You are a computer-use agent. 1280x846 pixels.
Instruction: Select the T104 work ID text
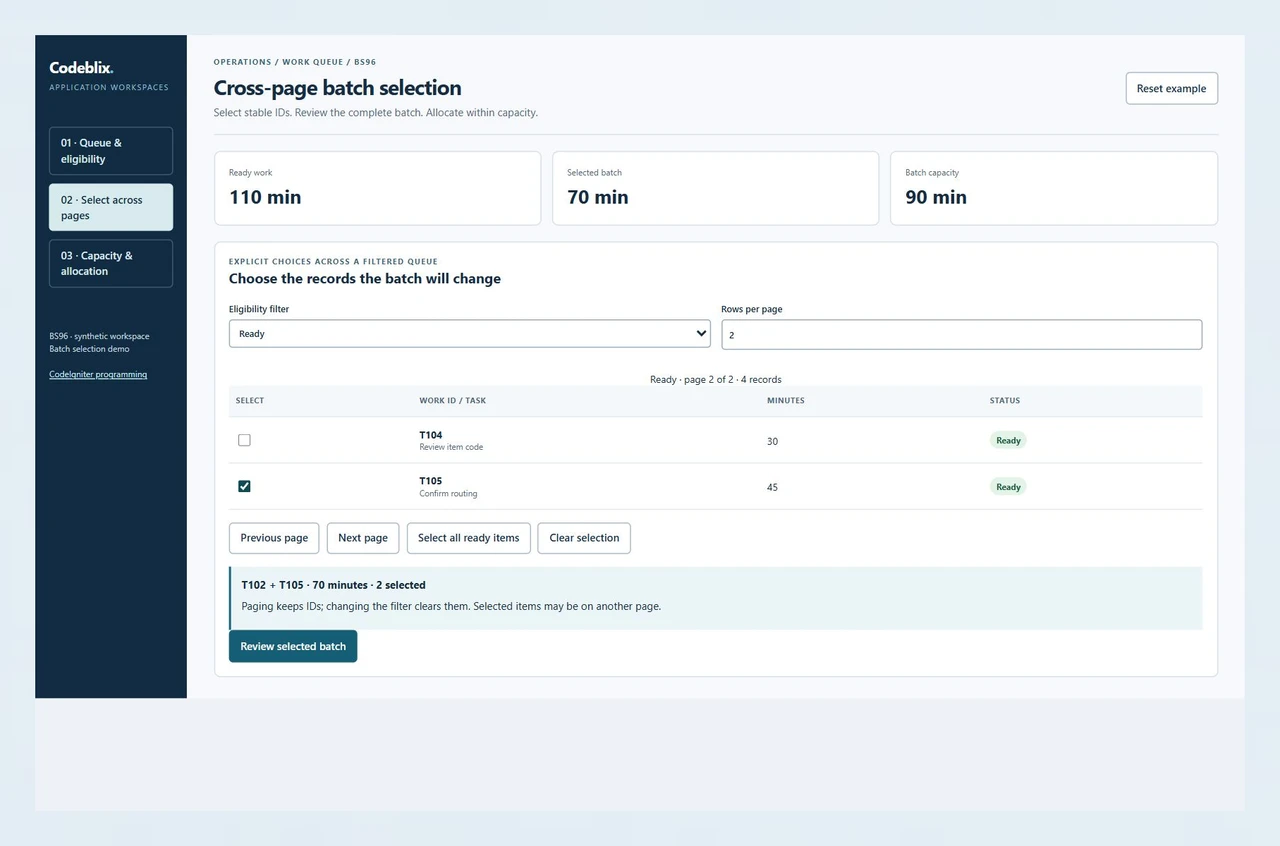[x=431, y=435]
